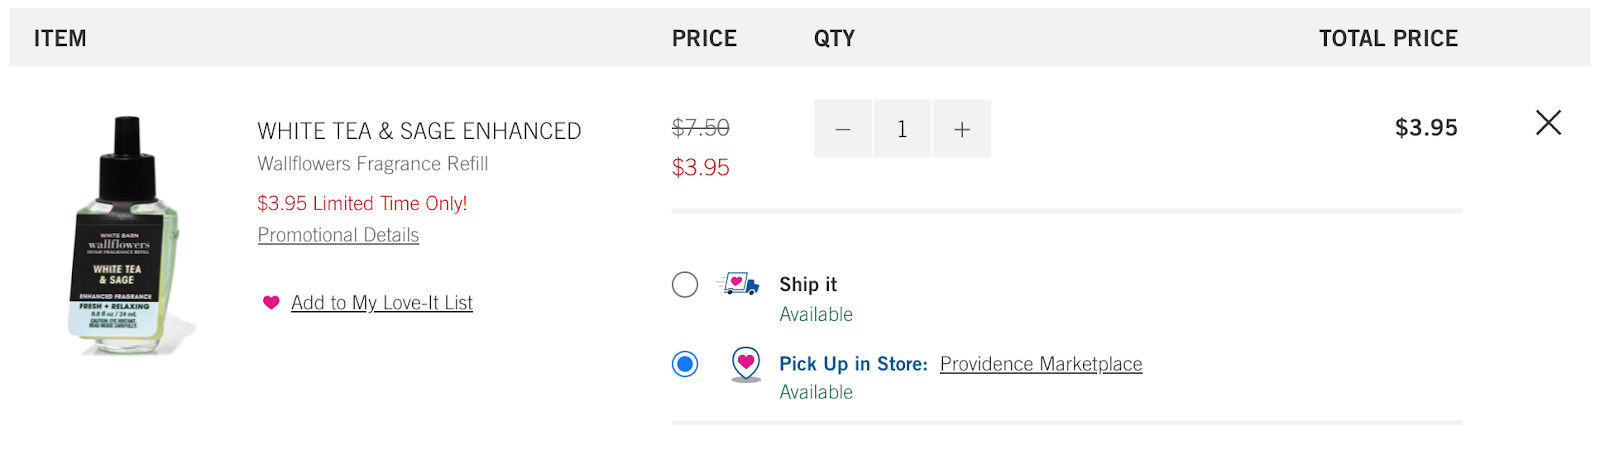Click the store pickup map pin icon

[746, 364]
